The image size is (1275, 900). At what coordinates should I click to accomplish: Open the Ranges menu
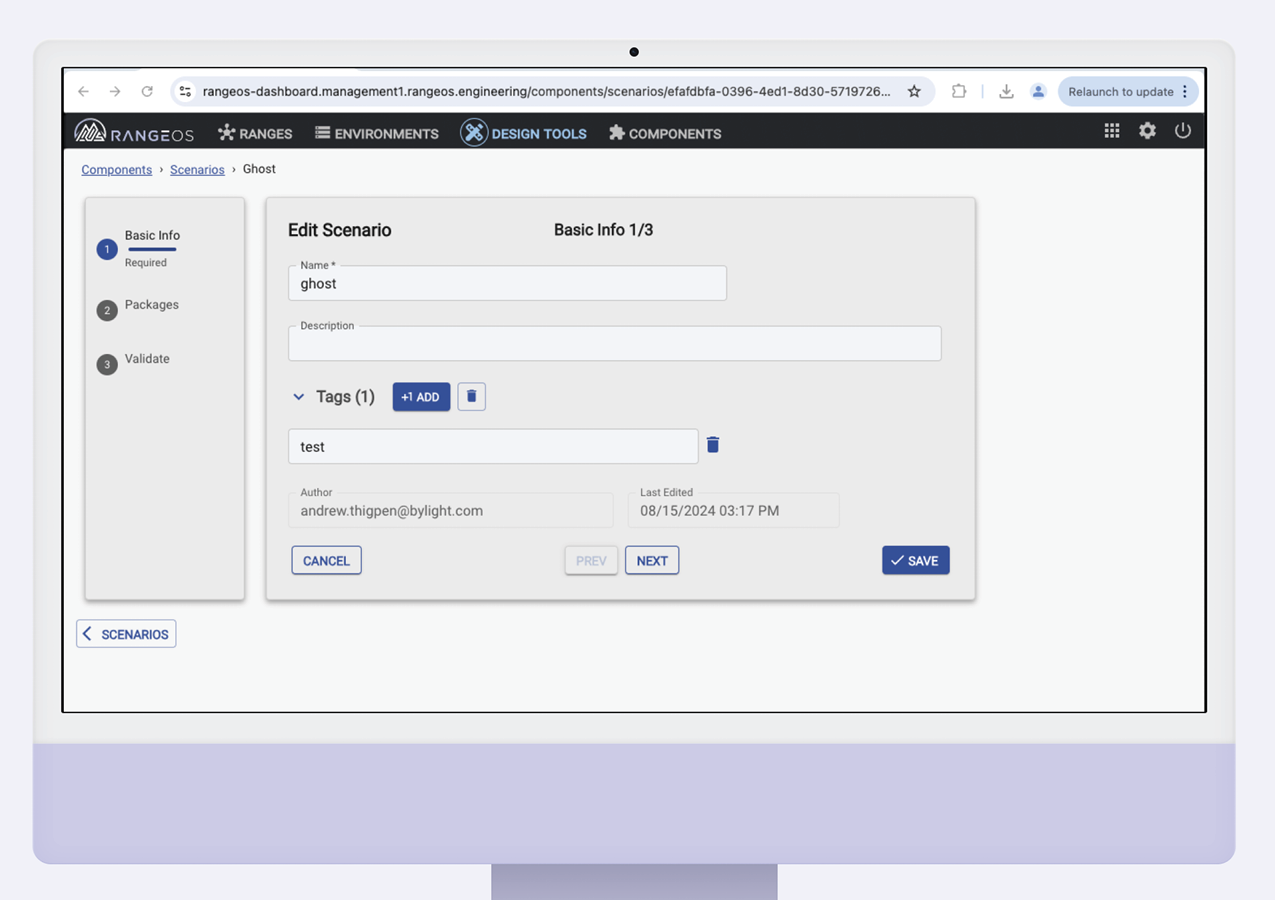[x=255, y=133]
